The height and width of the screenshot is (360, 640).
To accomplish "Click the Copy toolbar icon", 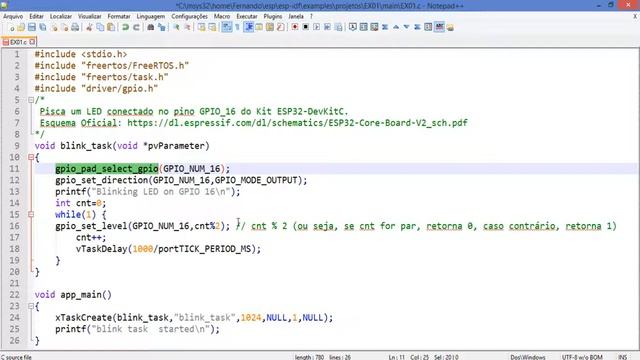I will point(100,27).
